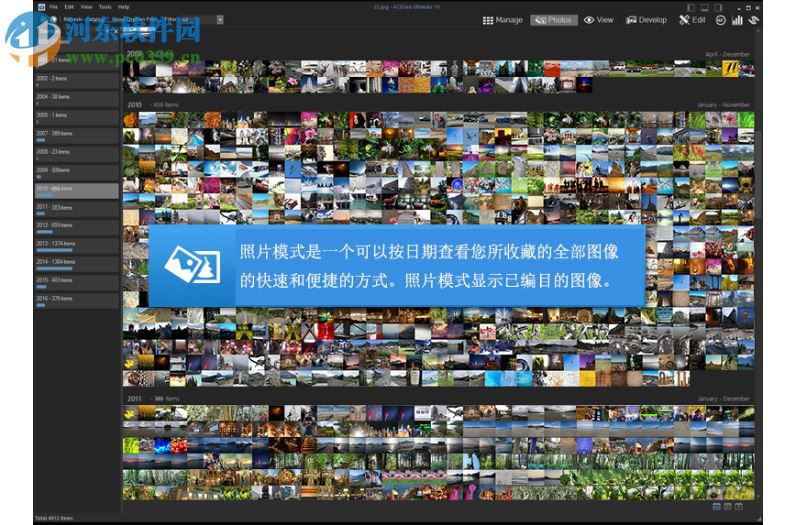Select the 2004 - 38 items year row
This screenshot has width=796, height=525.
tap(77, 99)
